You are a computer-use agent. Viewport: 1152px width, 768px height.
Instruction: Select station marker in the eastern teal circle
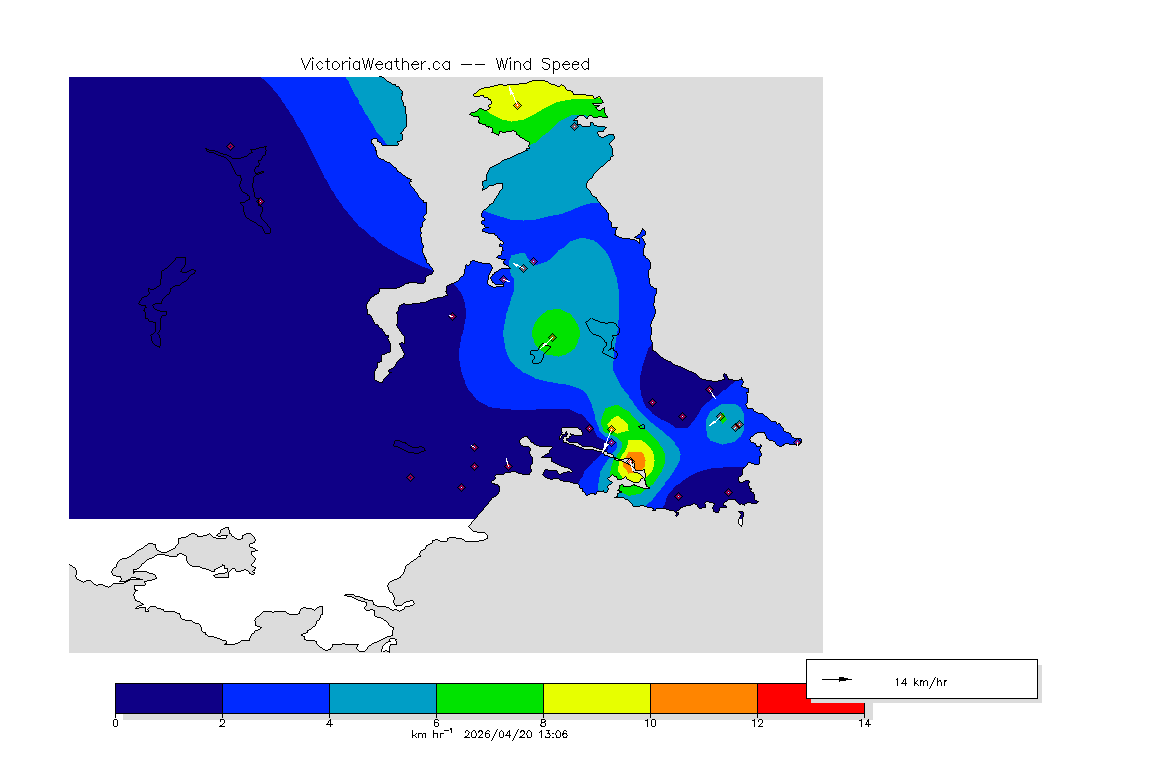coord(720,417)
